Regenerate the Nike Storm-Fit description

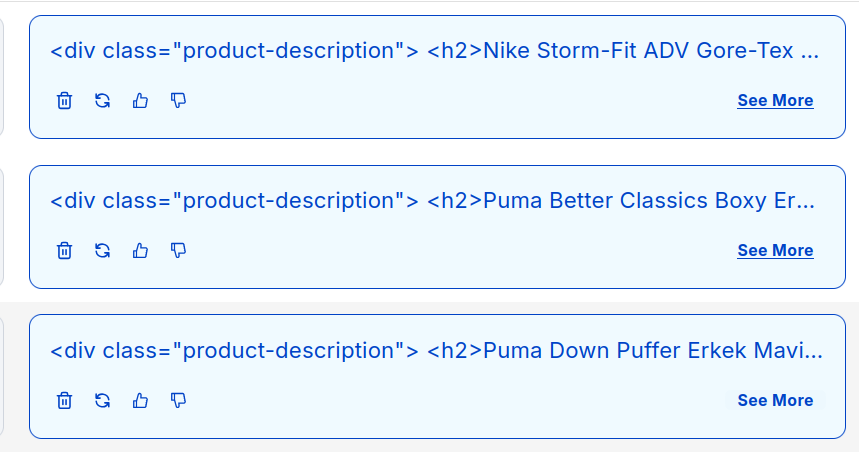pos(102,101)
